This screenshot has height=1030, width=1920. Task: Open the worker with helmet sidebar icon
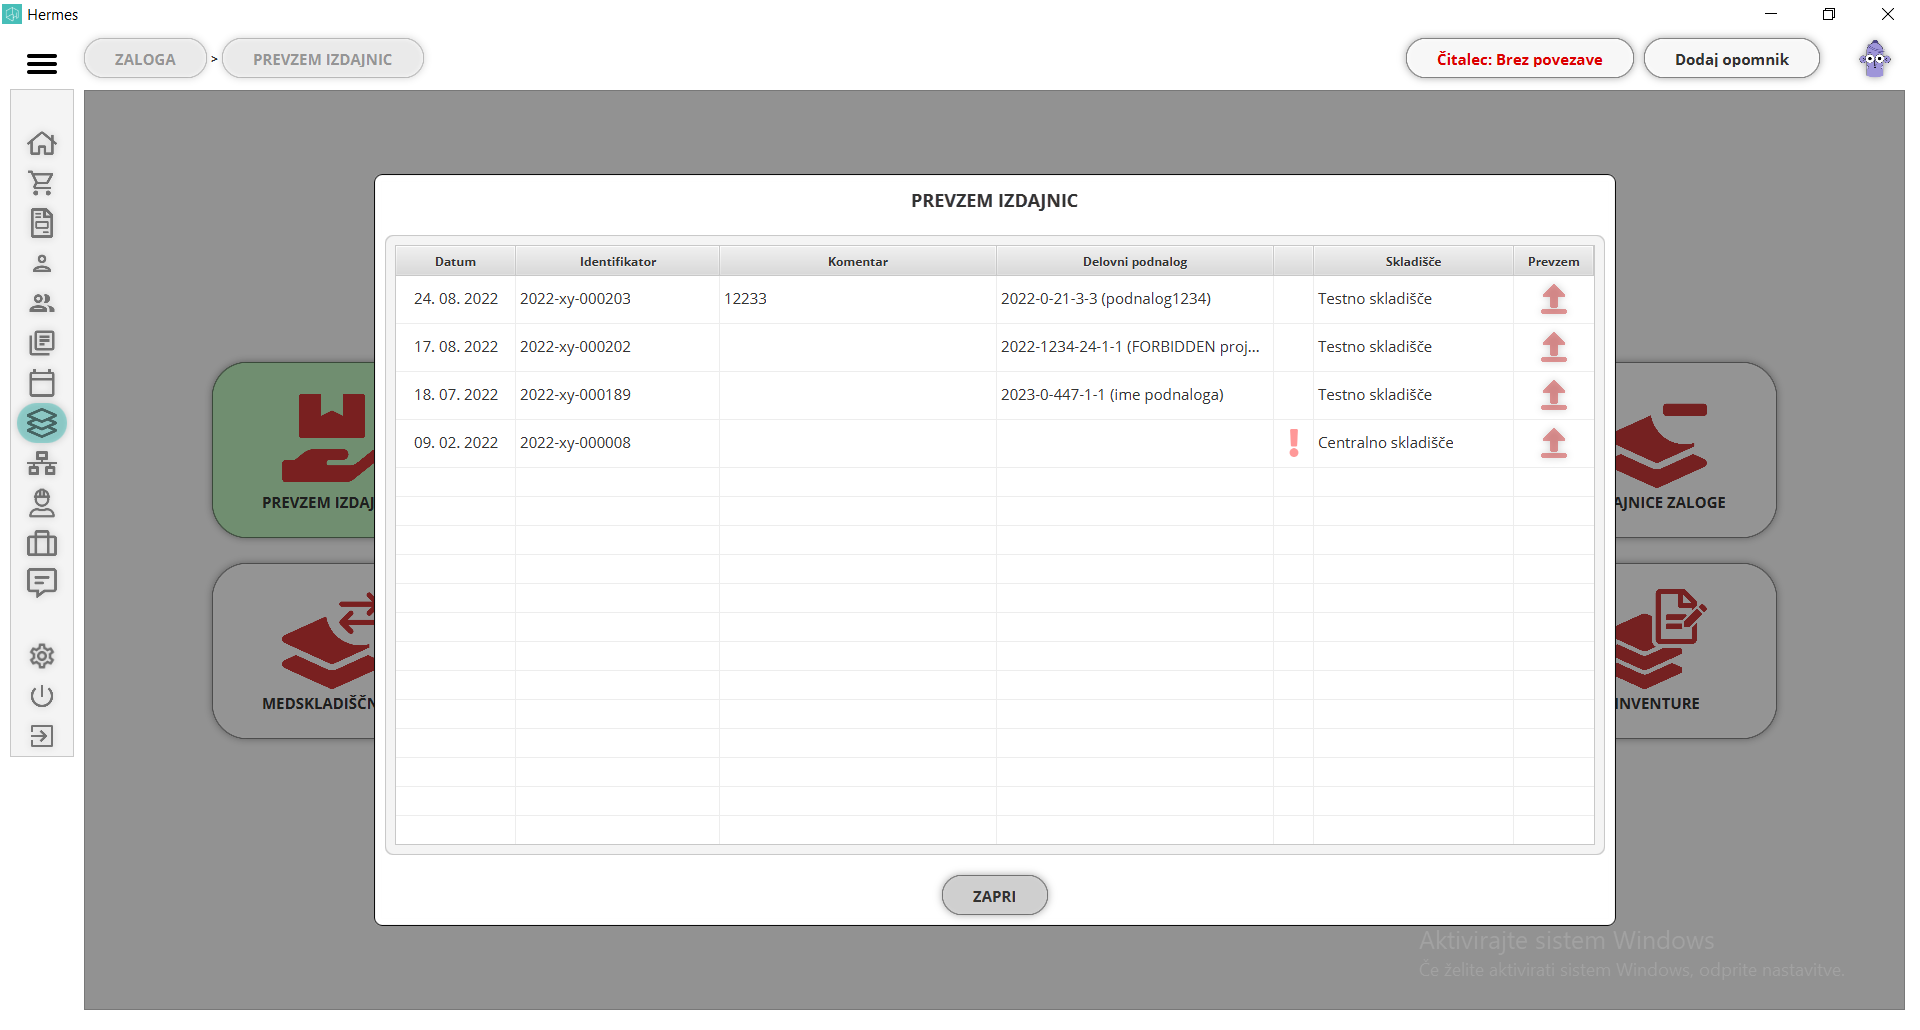point(42,503)
